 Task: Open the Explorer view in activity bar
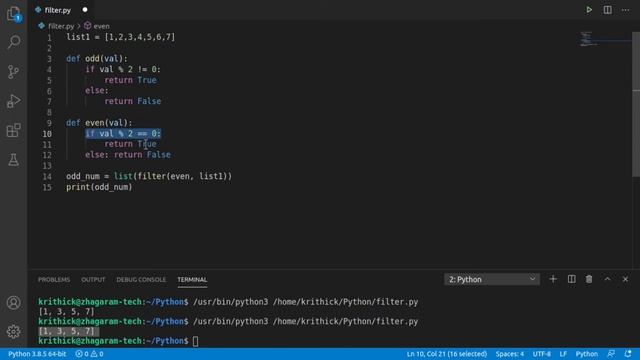(13, 13)
